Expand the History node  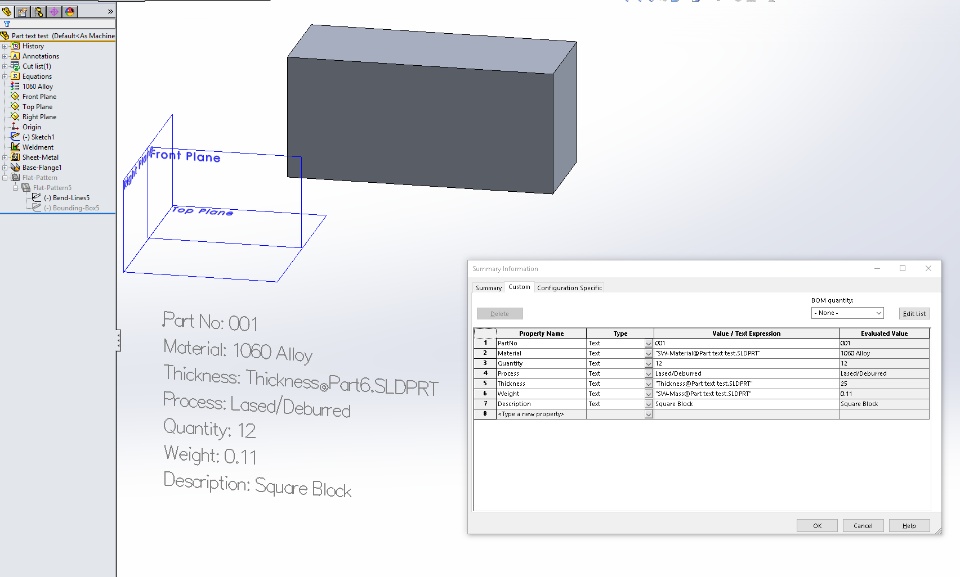5,46
